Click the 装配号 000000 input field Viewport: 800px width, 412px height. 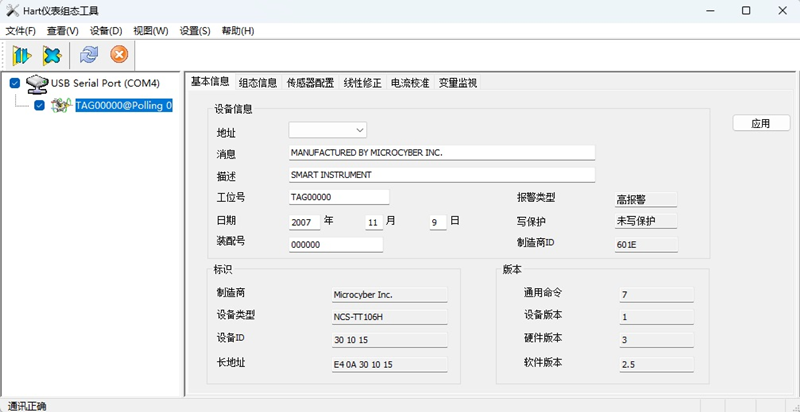click(x=336, y=245)
